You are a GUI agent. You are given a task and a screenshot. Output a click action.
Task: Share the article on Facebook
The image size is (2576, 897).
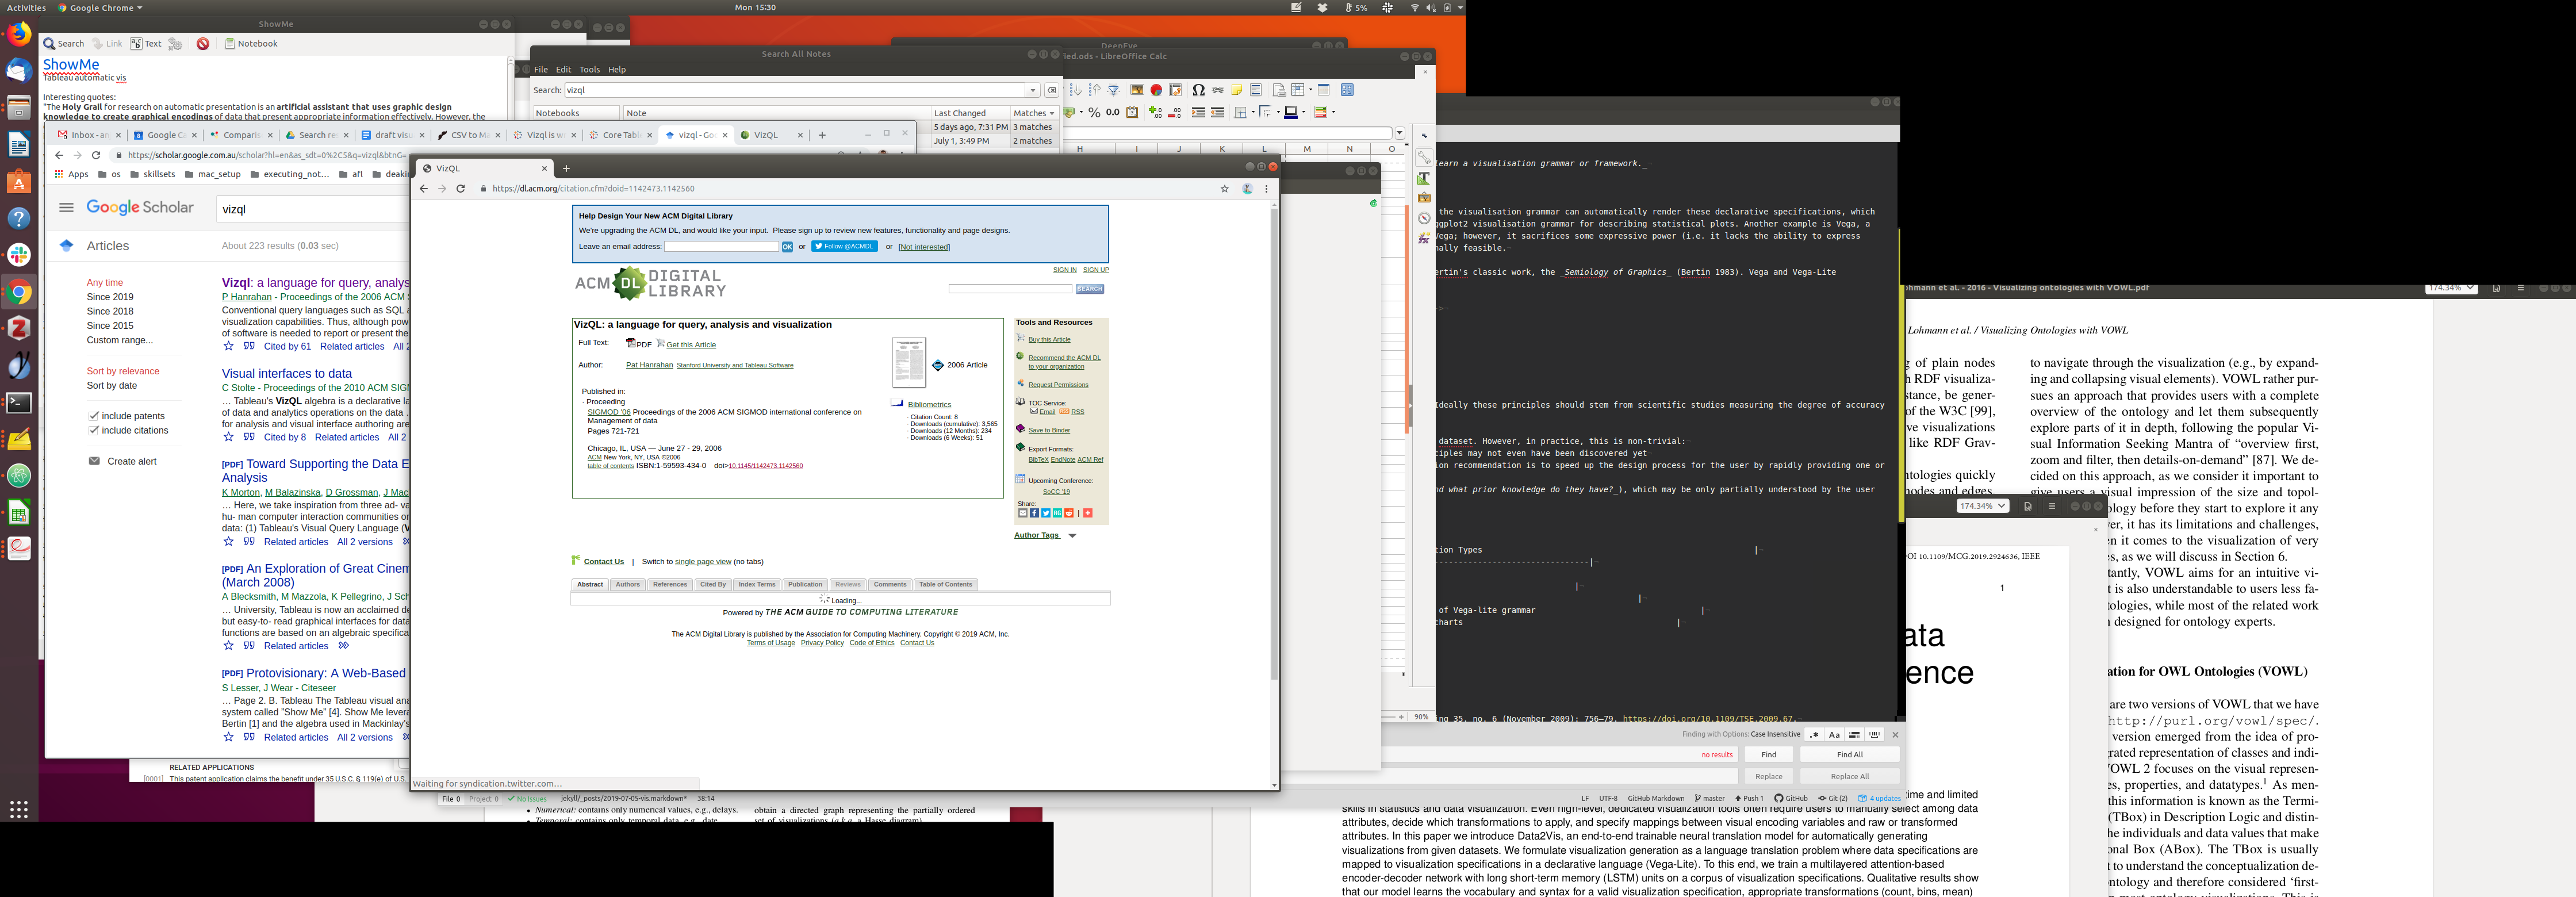coord(1034,513)
